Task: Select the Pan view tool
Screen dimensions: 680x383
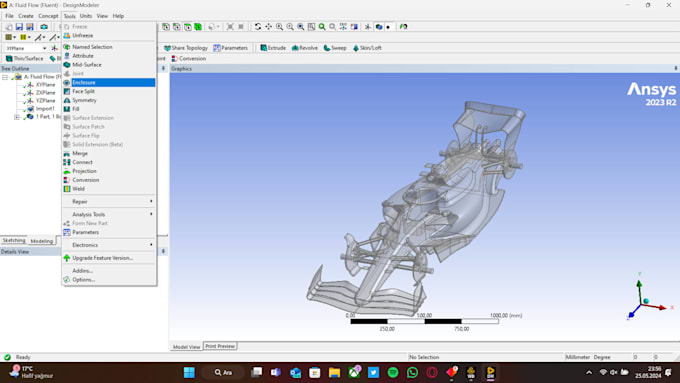Action: pyautogui.click(x=268, y=27)
